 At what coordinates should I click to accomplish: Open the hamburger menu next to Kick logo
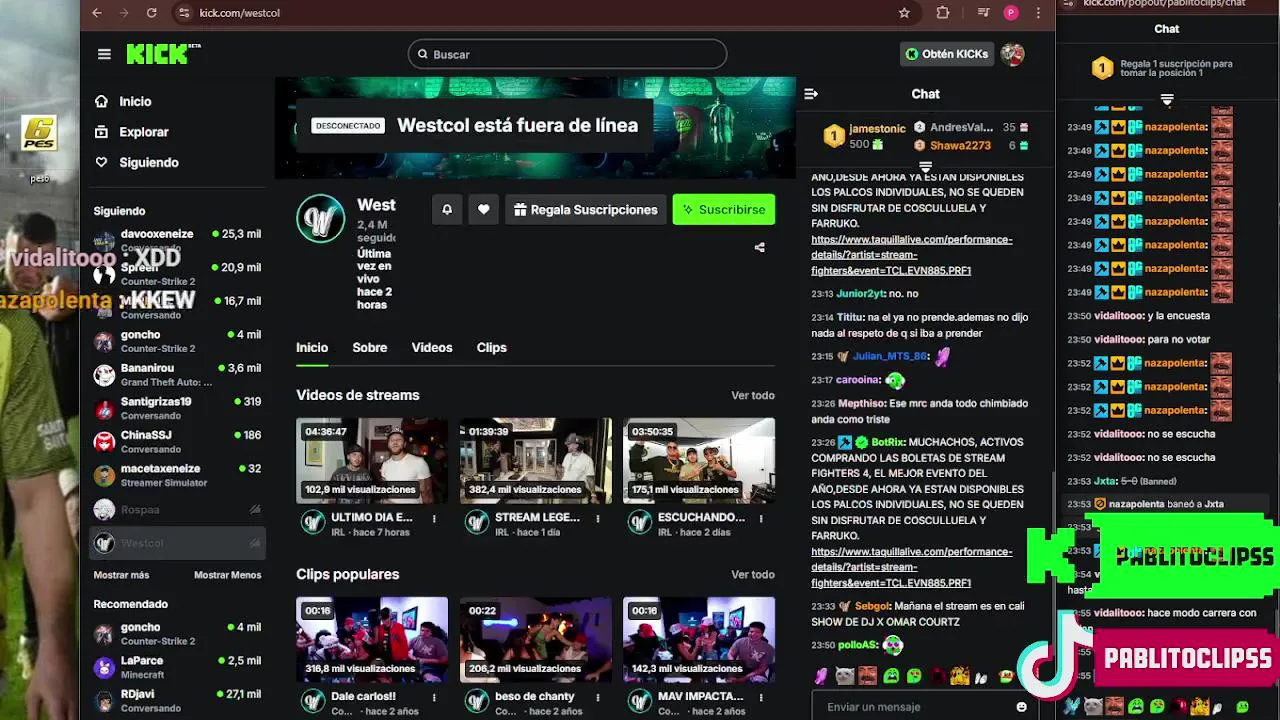coord(104,54)
